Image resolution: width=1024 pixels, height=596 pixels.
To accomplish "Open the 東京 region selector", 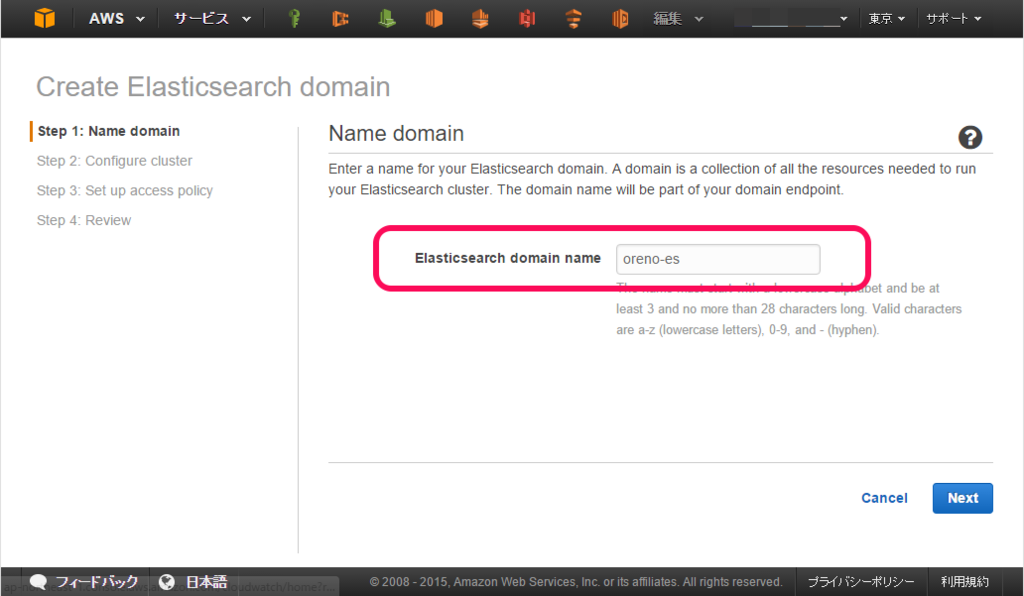I will point(887,19).
